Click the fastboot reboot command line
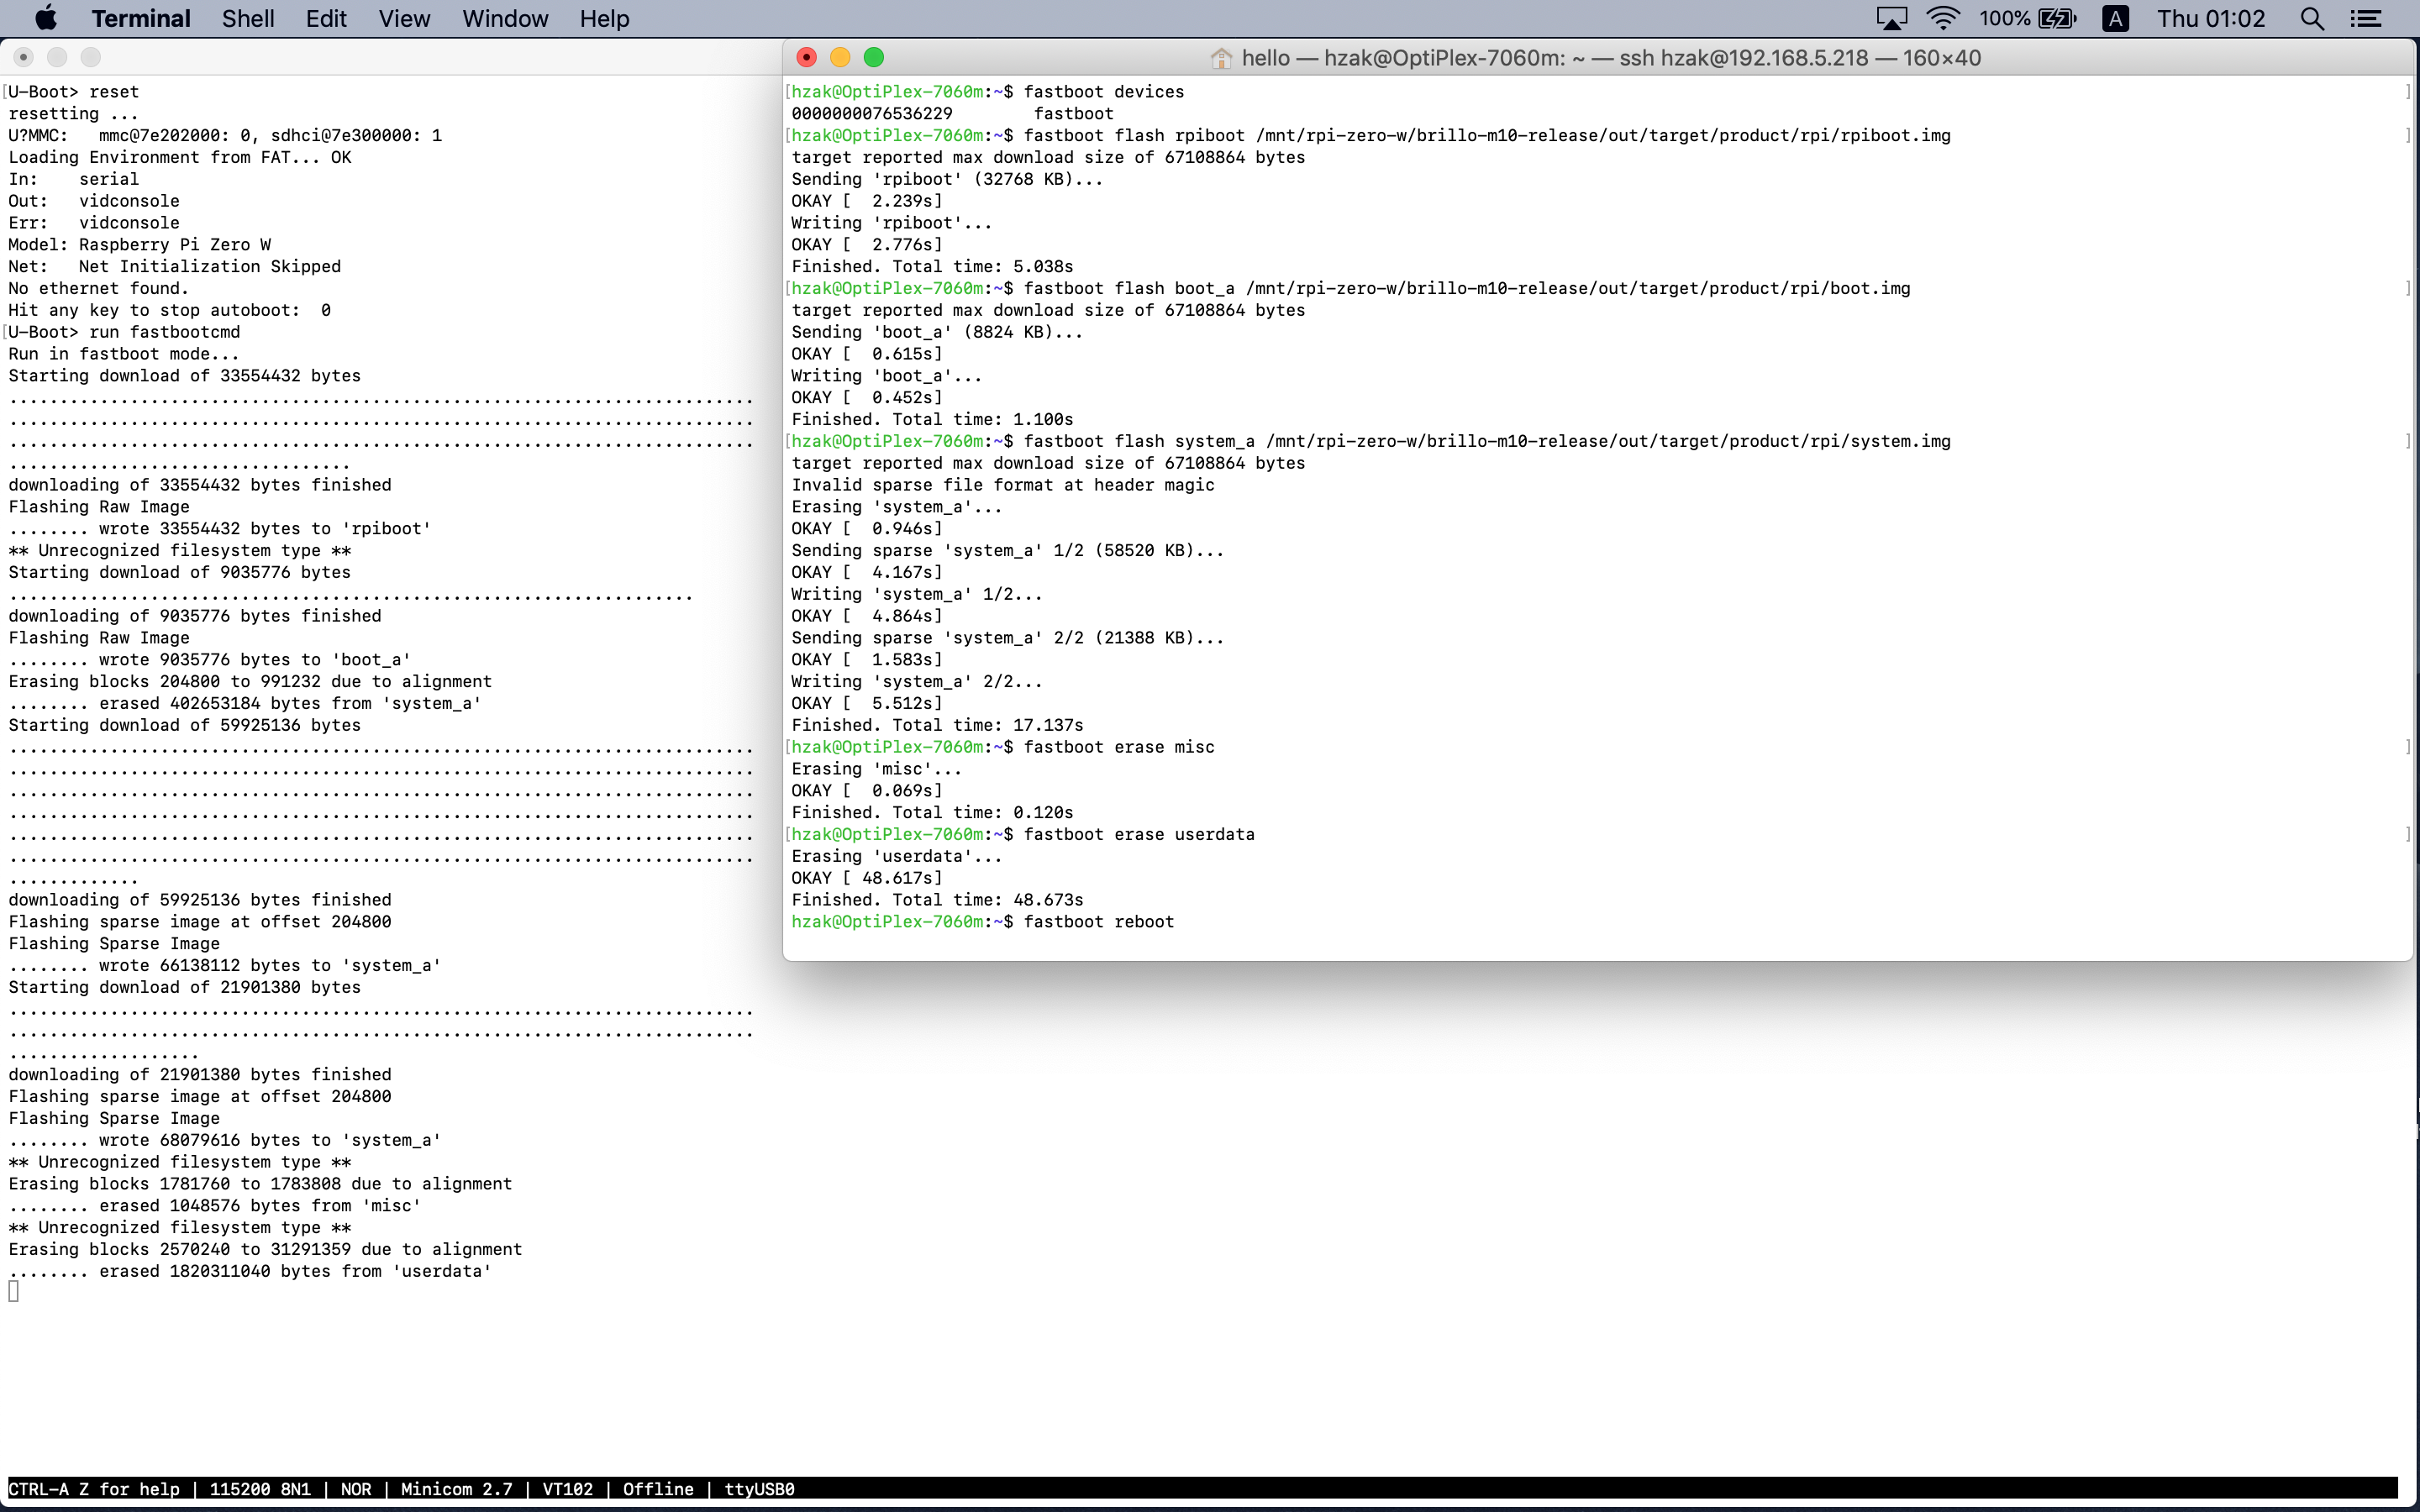This screenshot has width=2420, height=1512. (x=1098, y=921)
